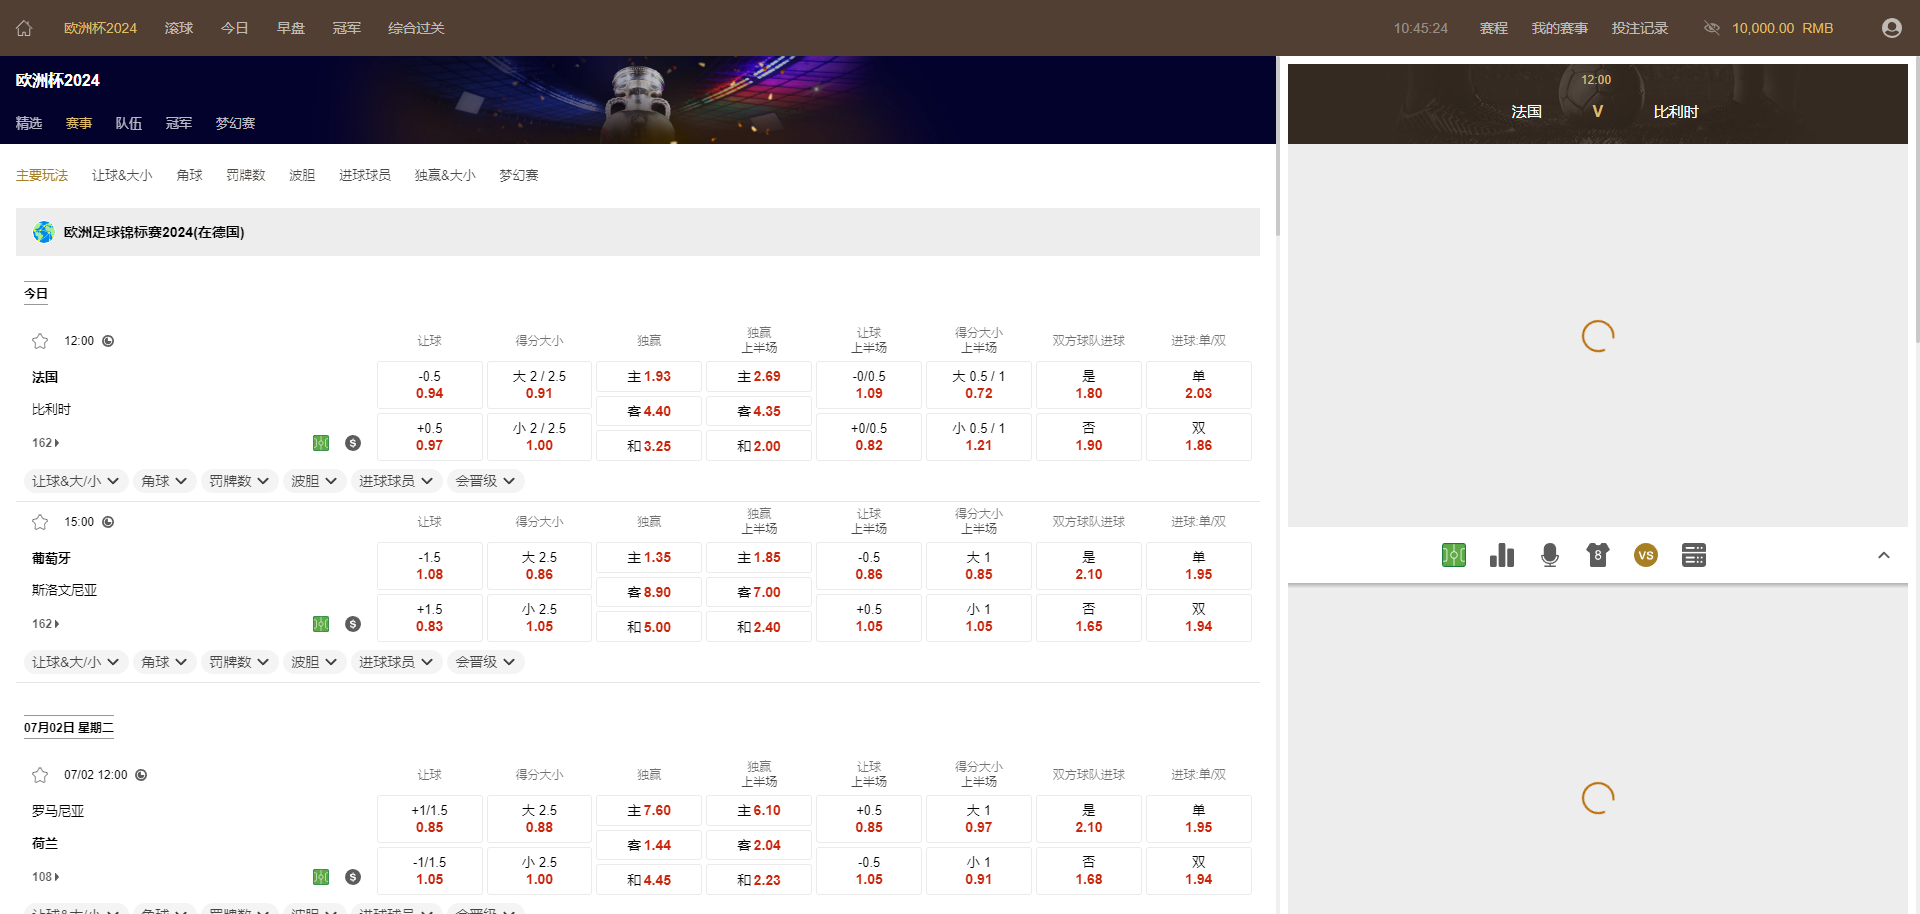Select the 角球 market tab

pos(189,175)
